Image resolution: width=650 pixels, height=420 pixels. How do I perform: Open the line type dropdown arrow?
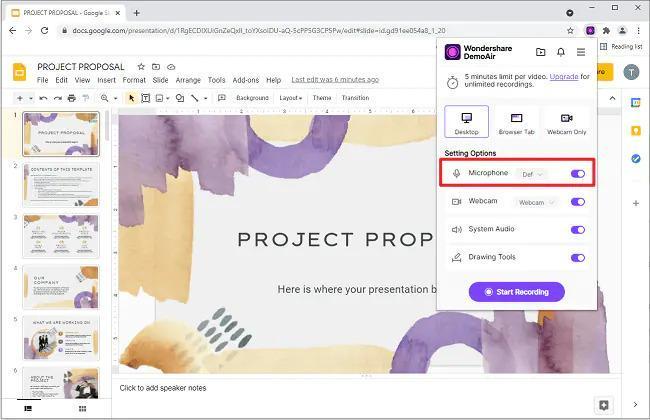pos(206,98)
